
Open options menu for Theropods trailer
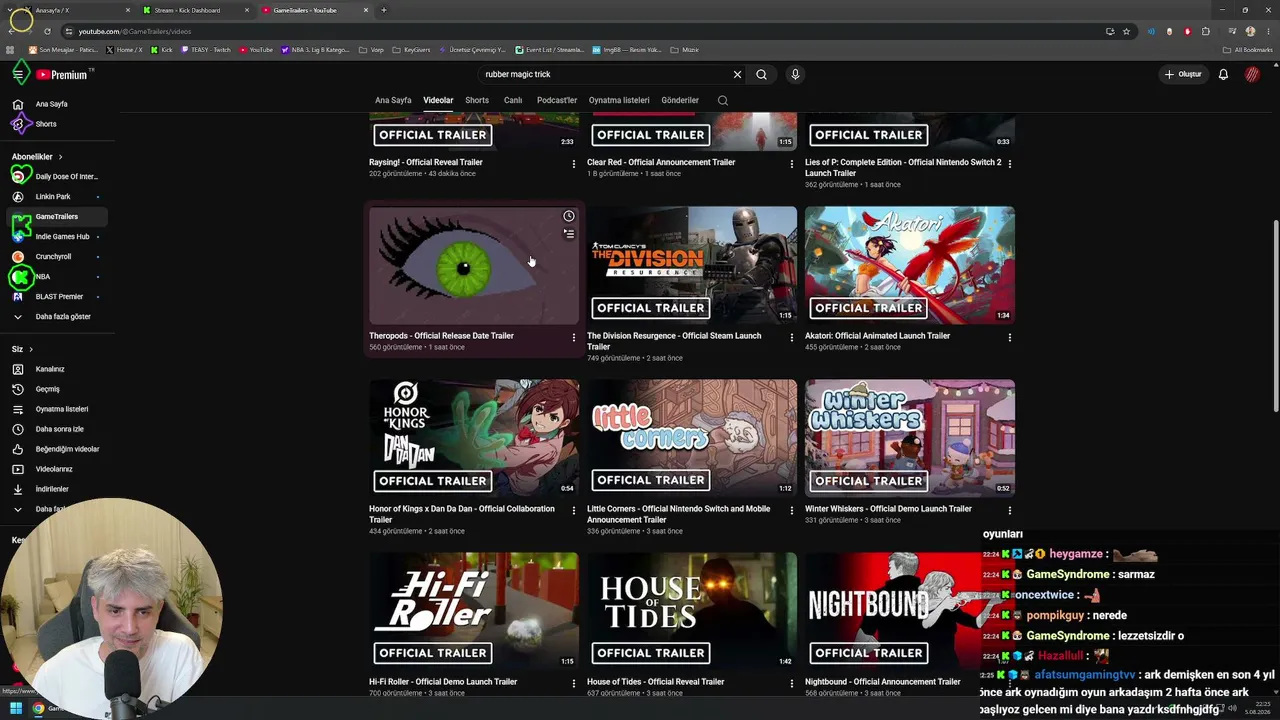(573, 337)
